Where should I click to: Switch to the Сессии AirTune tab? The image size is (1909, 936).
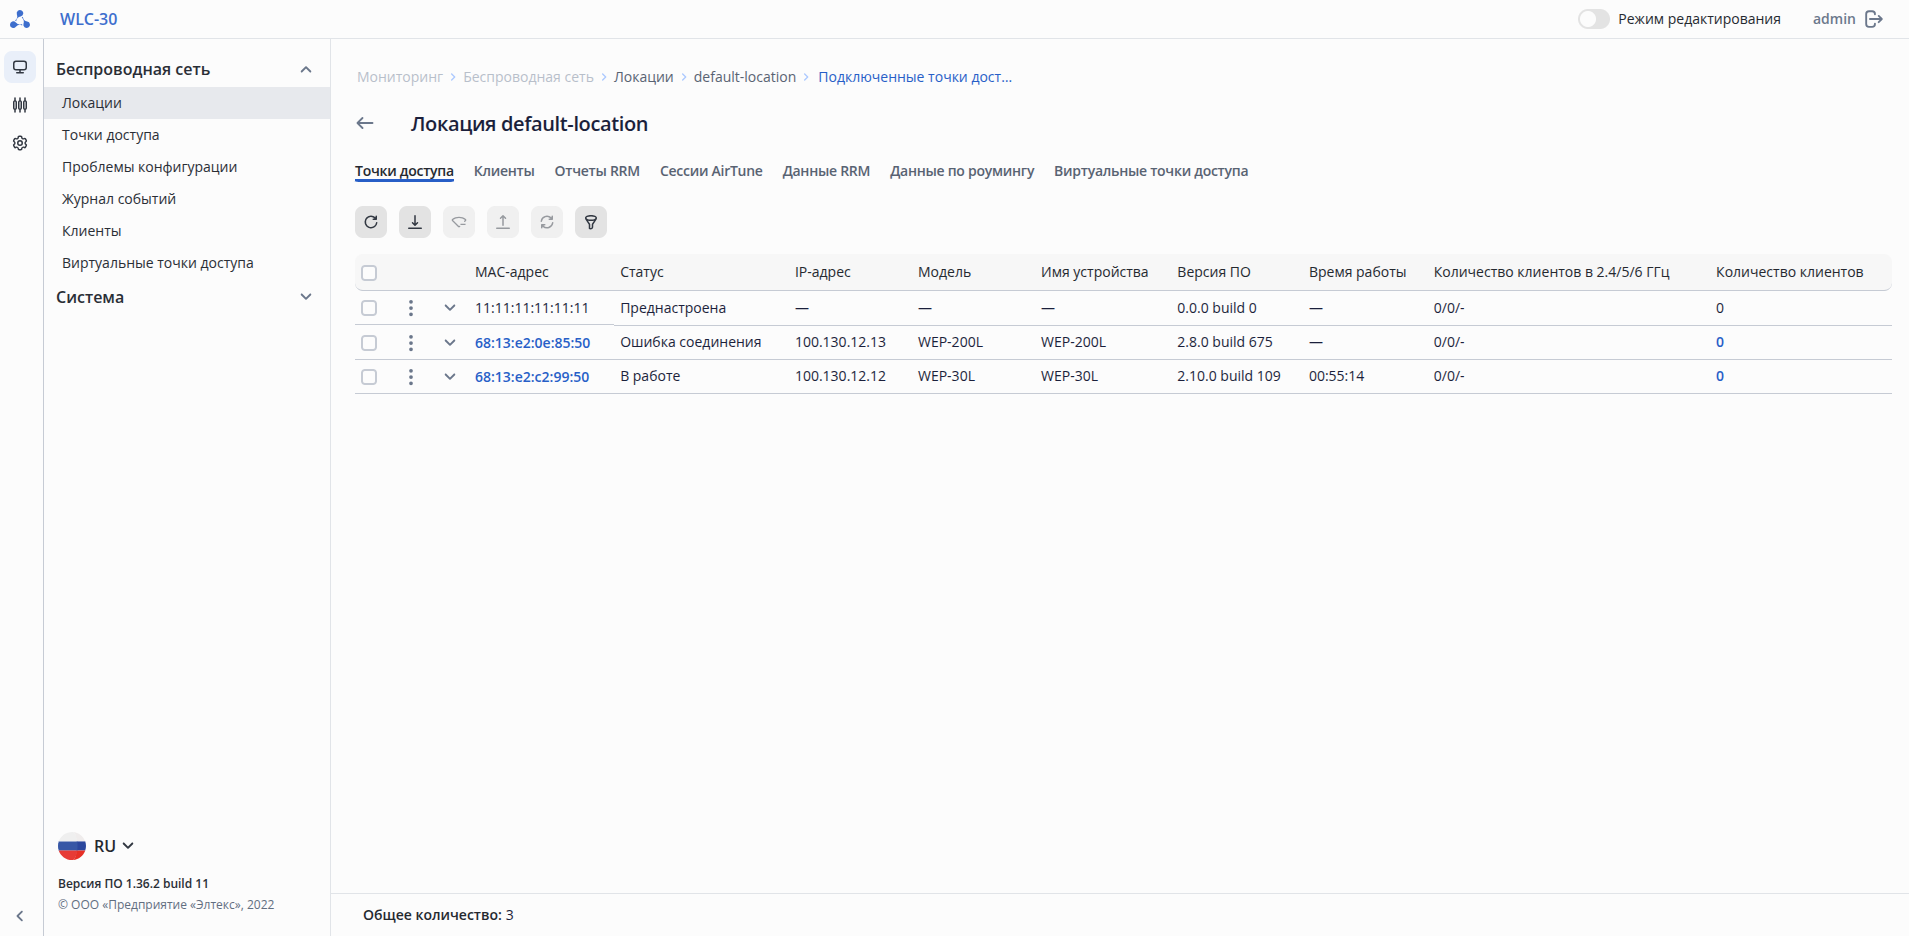pyautogui.click(x=711, y=171)
